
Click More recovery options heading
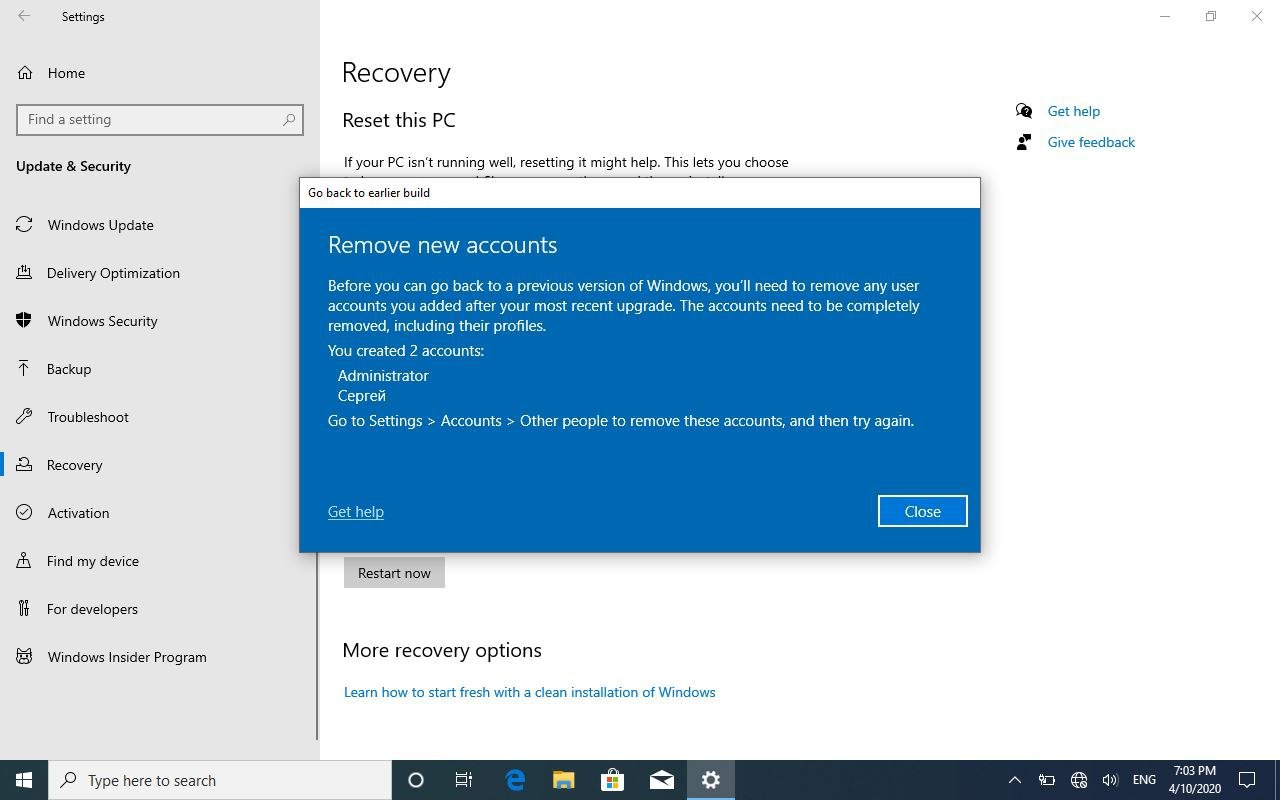[x=442, y=650]
